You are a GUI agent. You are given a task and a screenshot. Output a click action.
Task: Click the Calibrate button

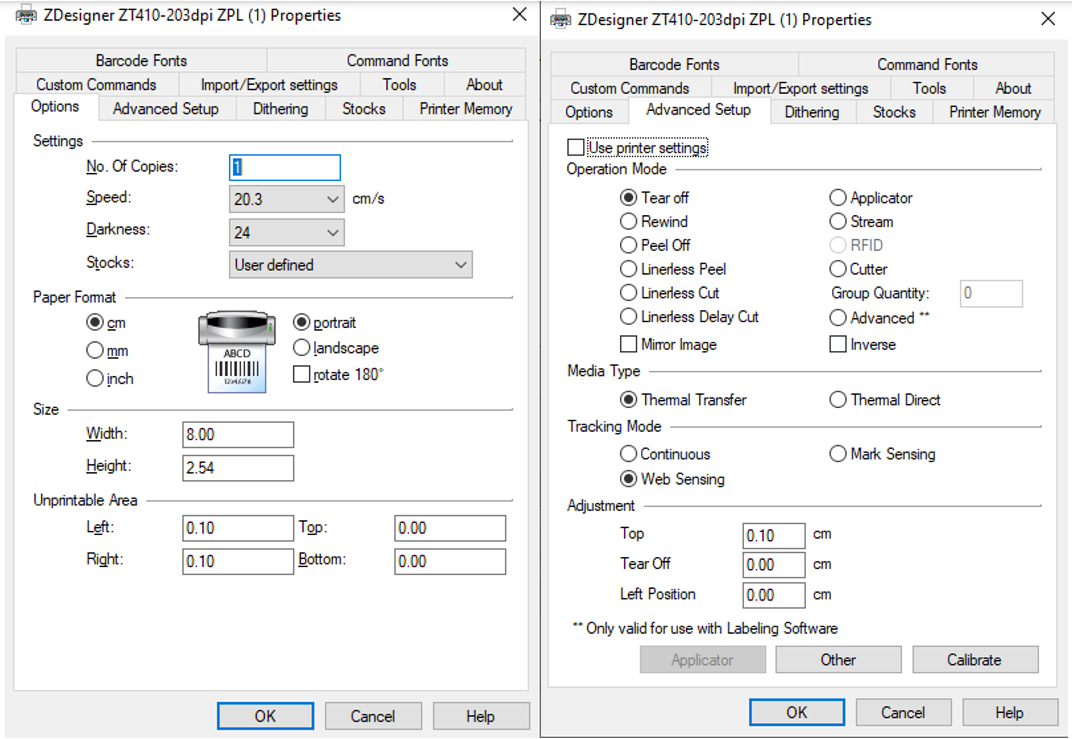coord(975,660)
